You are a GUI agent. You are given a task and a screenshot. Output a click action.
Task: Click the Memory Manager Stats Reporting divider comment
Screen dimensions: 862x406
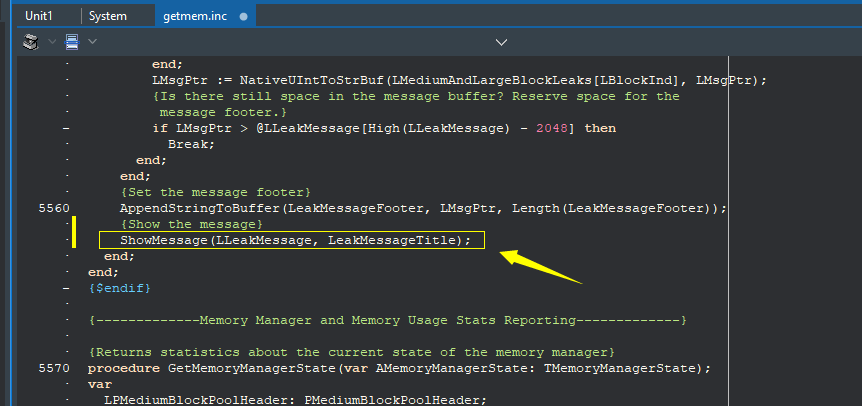click(387, 320)
